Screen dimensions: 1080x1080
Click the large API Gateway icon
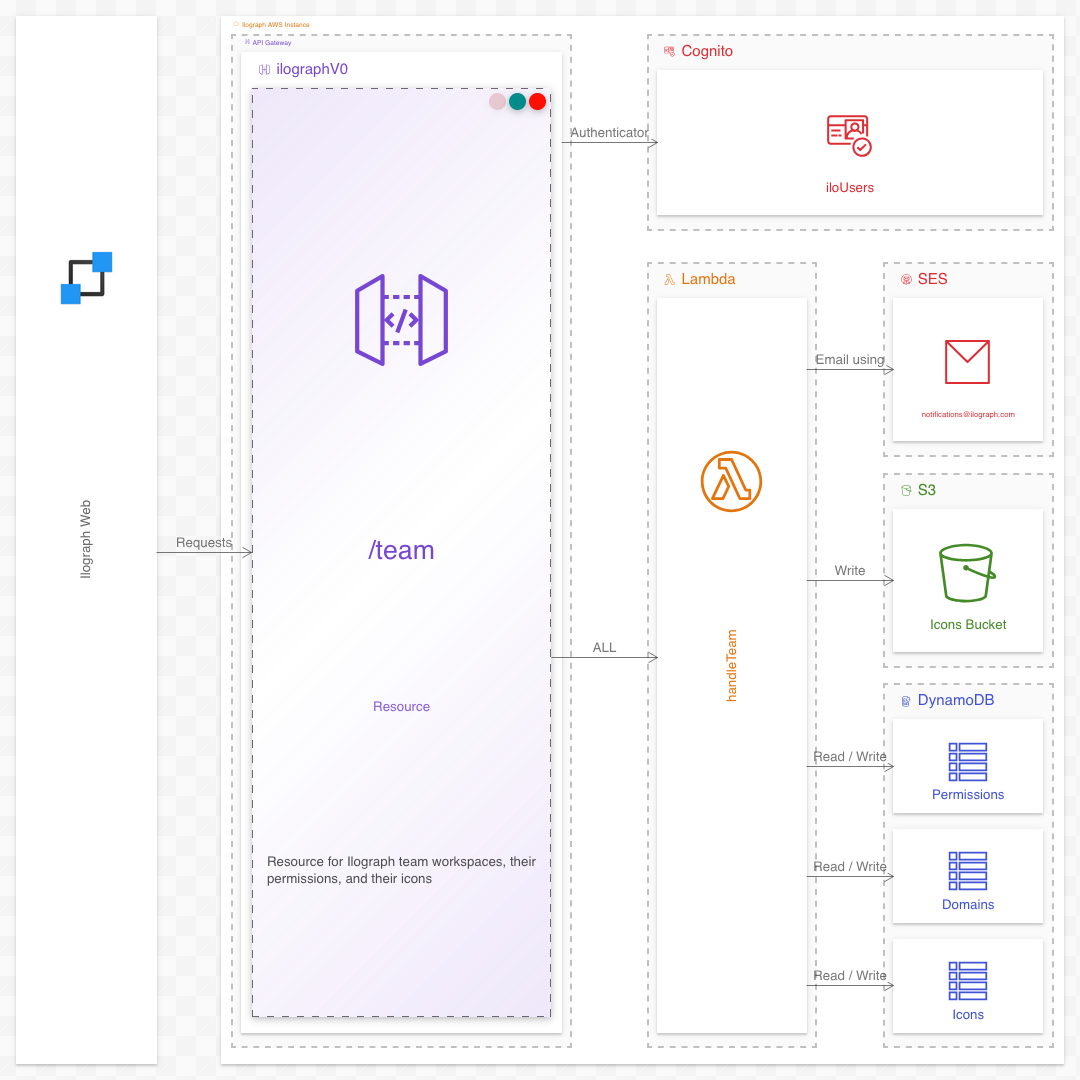[402, 320]
